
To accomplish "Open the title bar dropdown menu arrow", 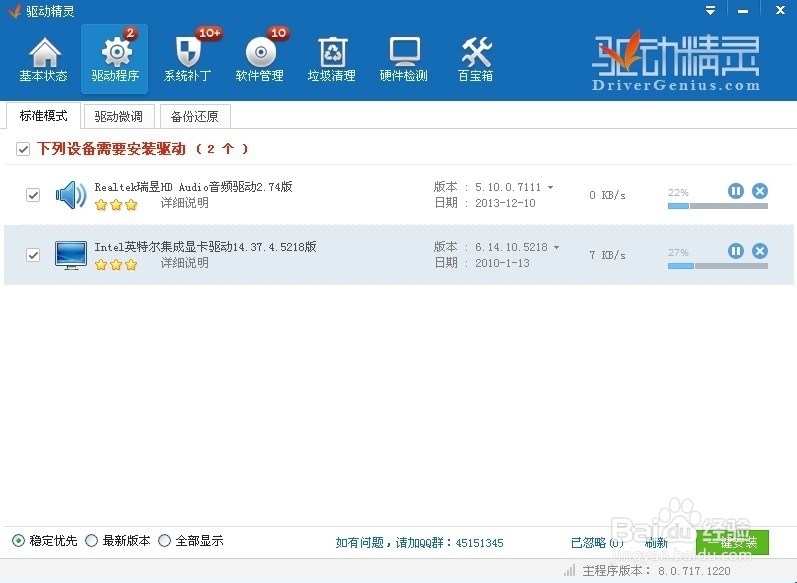I will (x=711, y=11).
